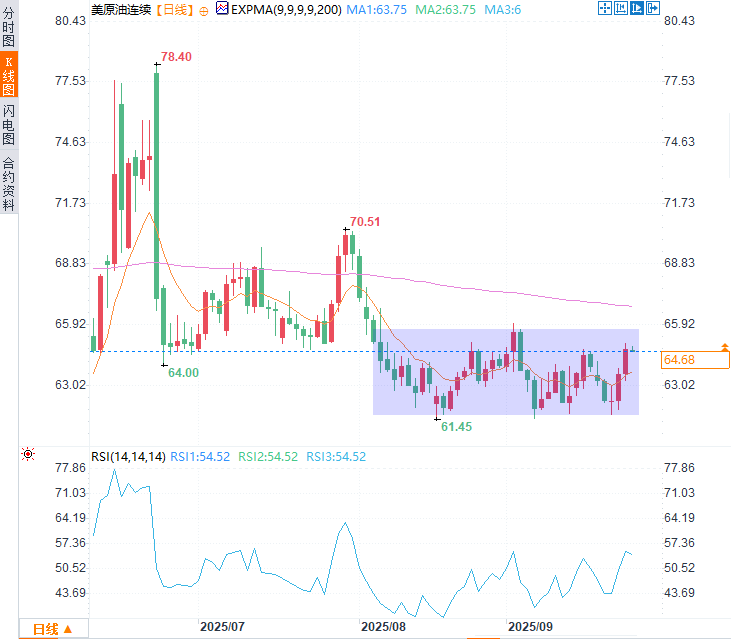Click the 64.00 low price label
Image resolution: width=731 pixels, height=639 pixels.
183,373
